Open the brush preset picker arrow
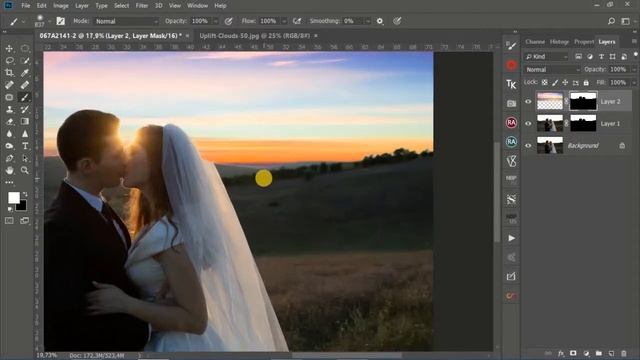 (x=49, y=21)
